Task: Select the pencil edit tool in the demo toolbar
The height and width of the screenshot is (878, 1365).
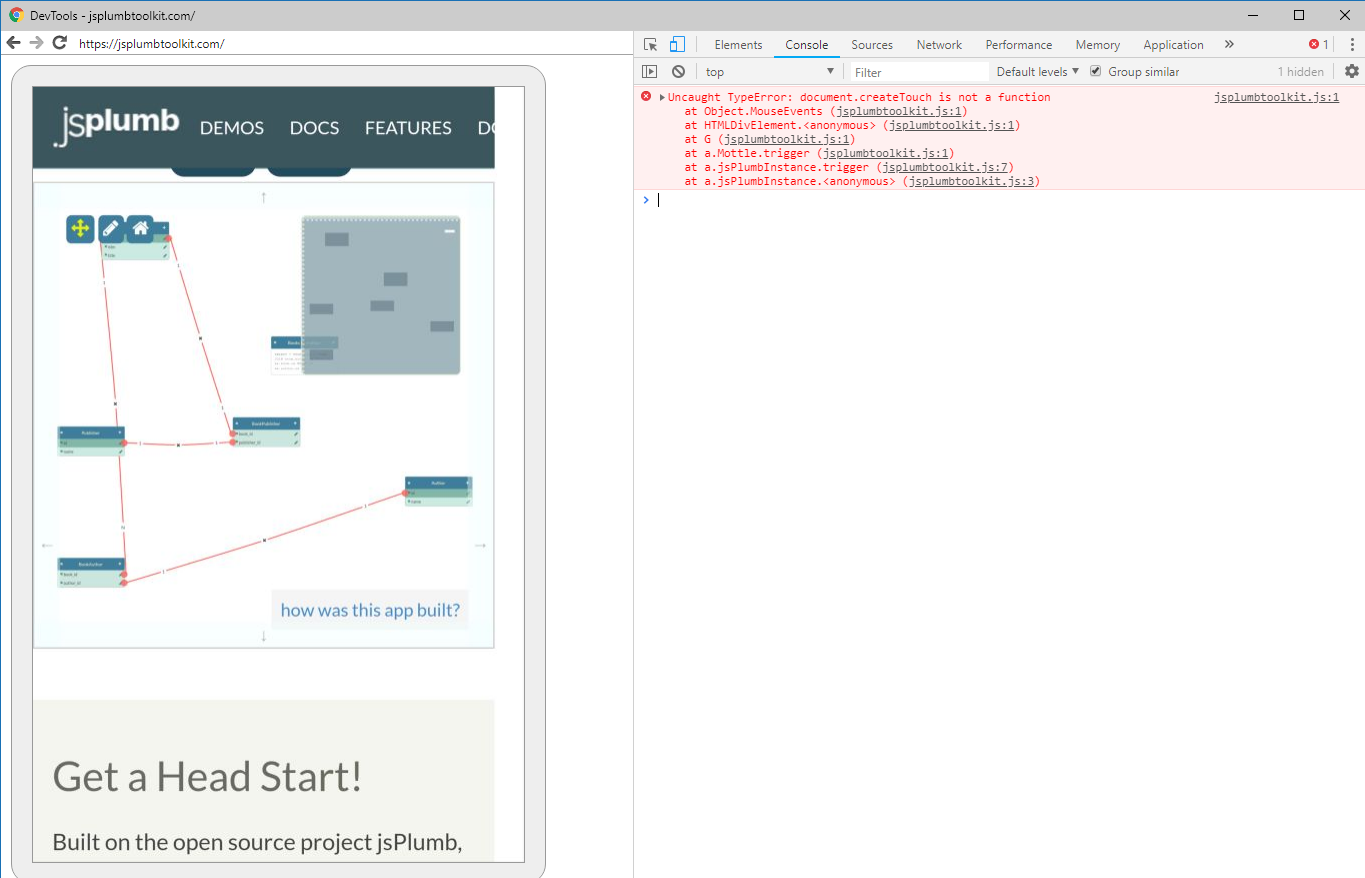Action: click(x=111, y=229)
